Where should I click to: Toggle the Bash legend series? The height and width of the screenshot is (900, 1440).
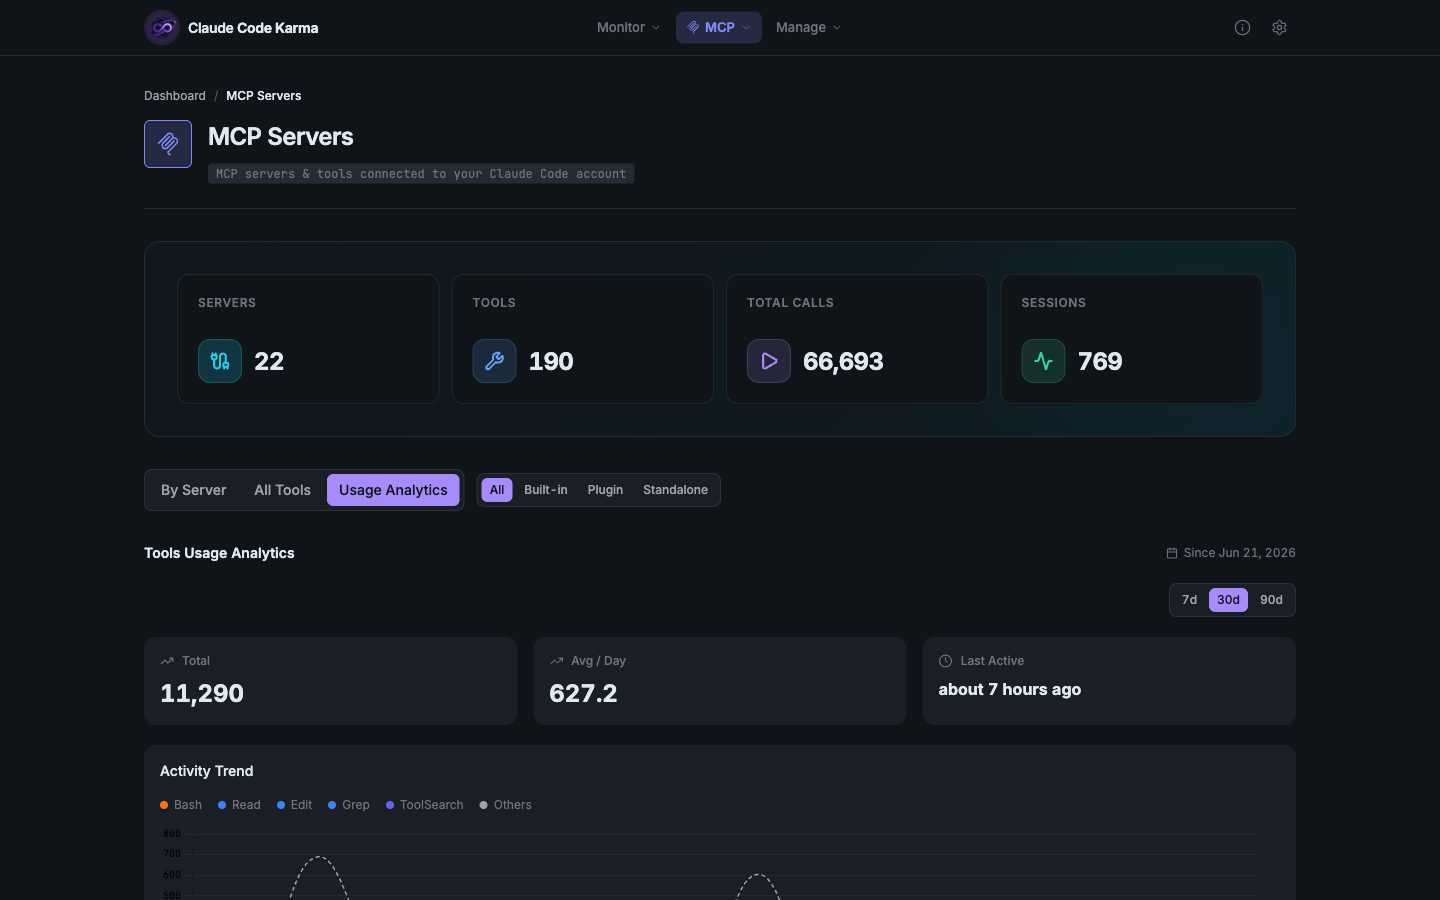(x=181, y=805)
